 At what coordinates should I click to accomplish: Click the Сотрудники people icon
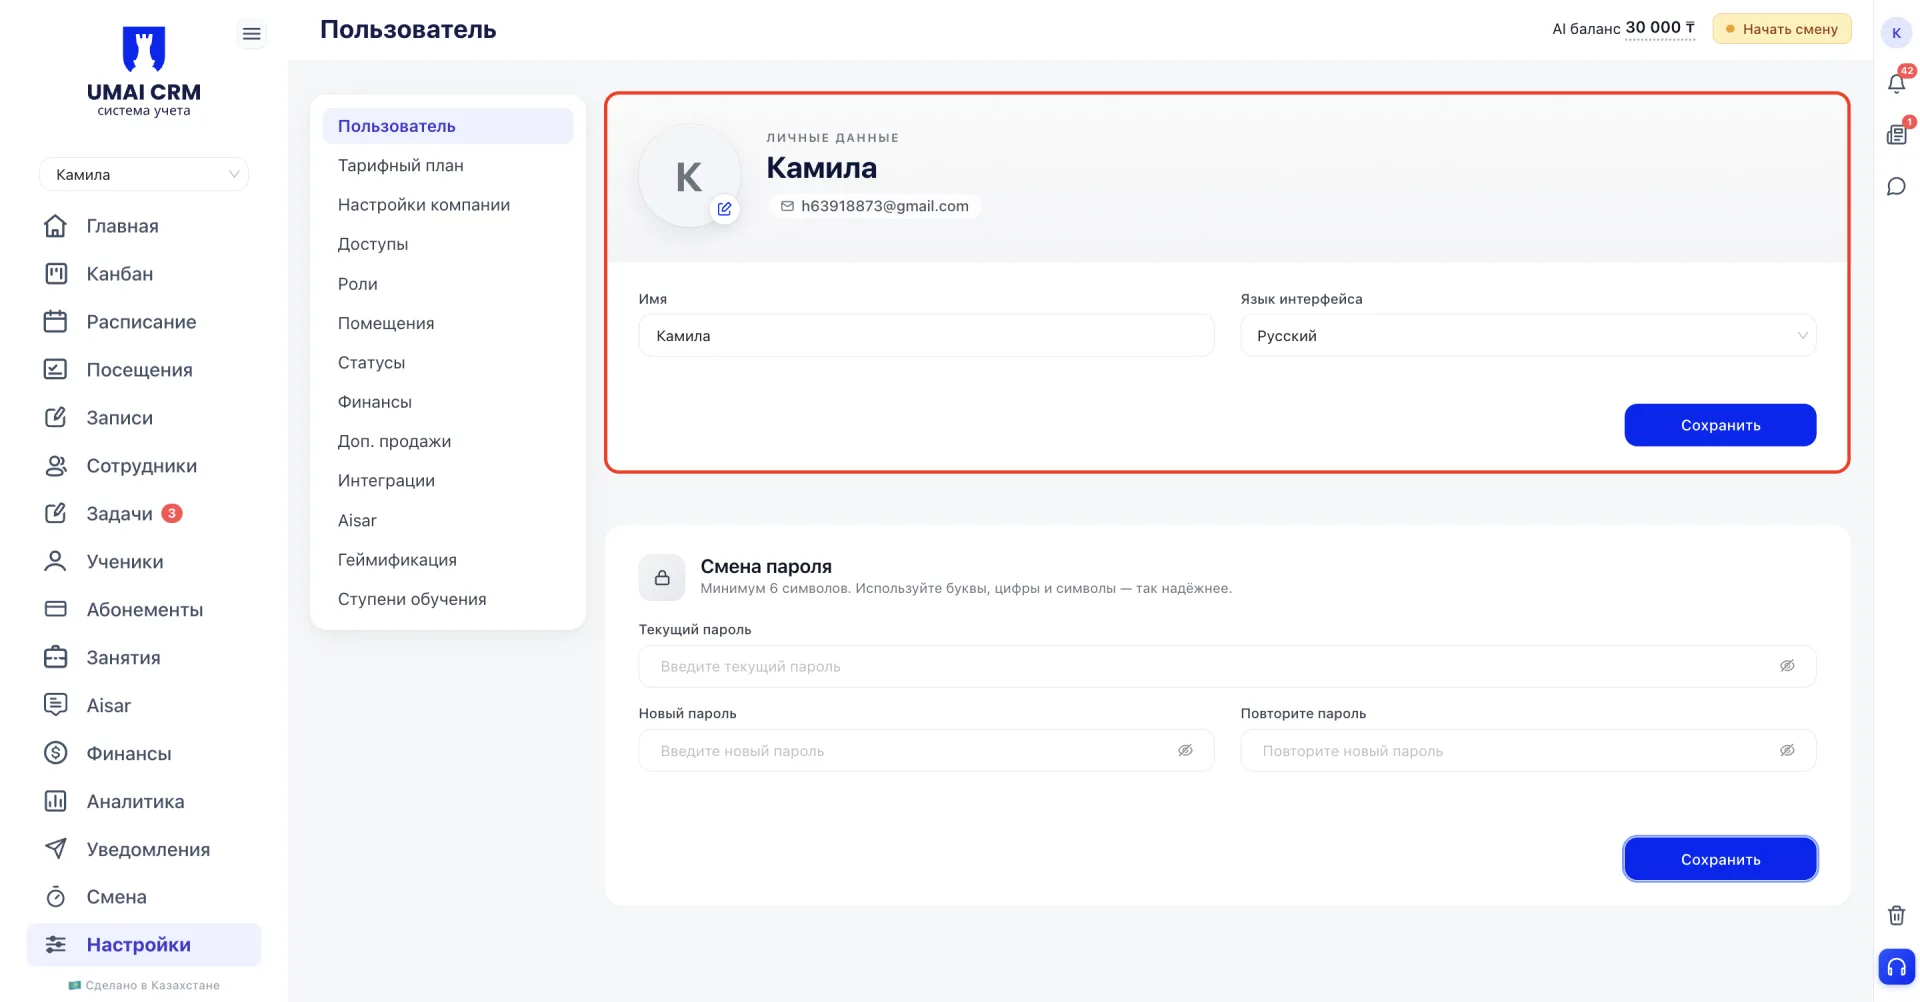pyautogui.click(x=56, y=465)
